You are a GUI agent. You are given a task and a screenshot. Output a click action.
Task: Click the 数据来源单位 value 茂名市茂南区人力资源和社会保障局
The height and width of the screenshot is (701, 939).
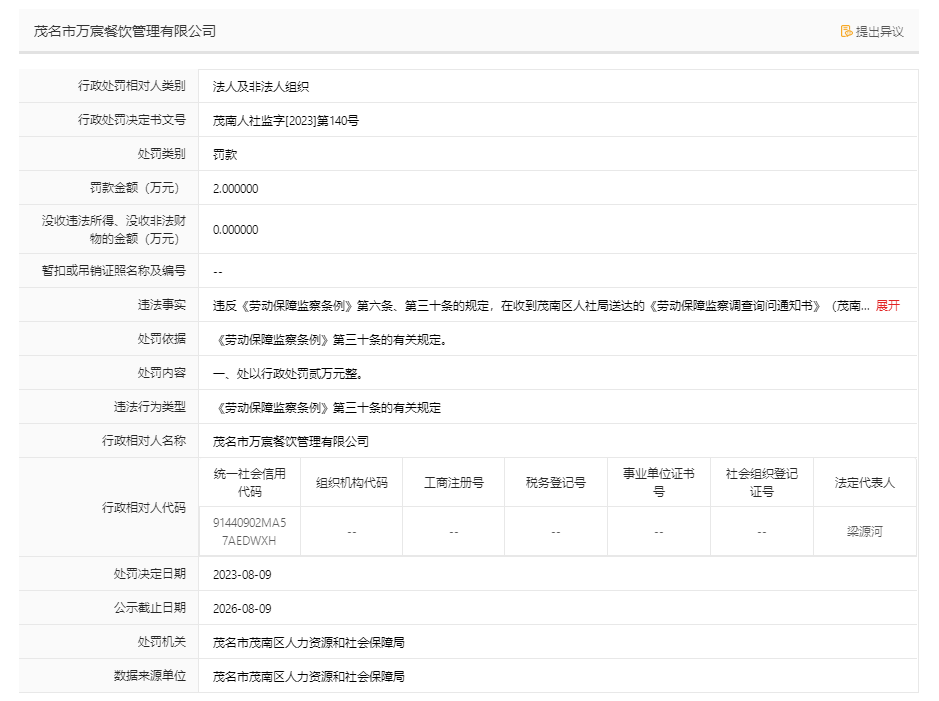click(x=308, y=677)
